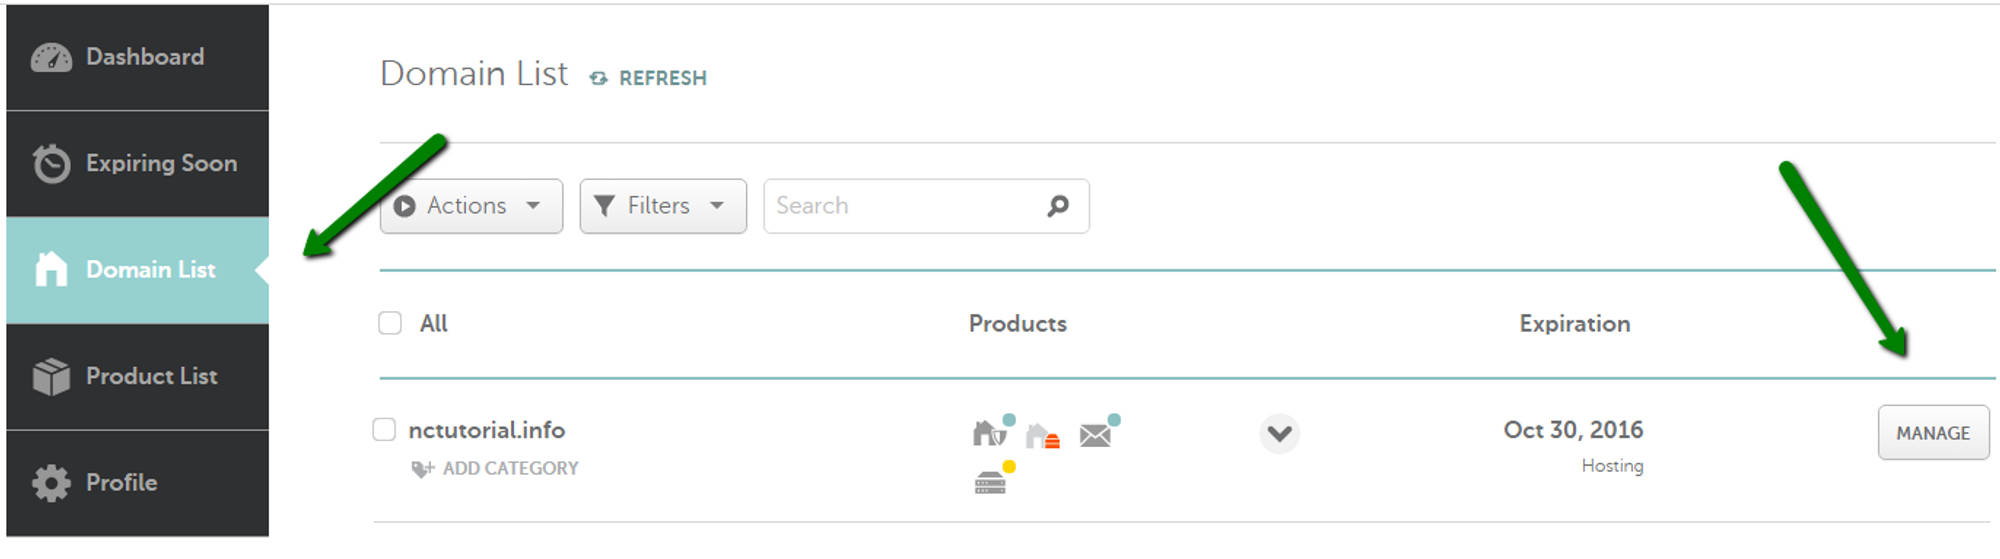Open the Filters dropdown

point(662,206)
